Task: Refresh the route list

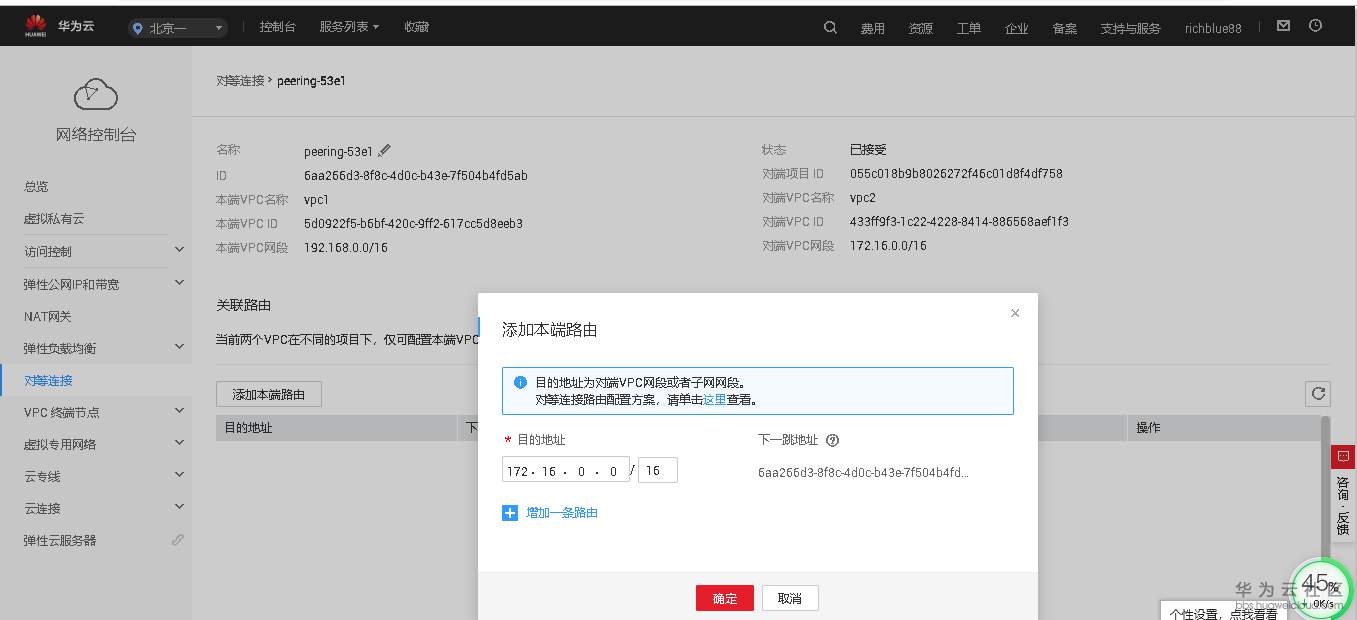Action: [x=1318, y=393]
